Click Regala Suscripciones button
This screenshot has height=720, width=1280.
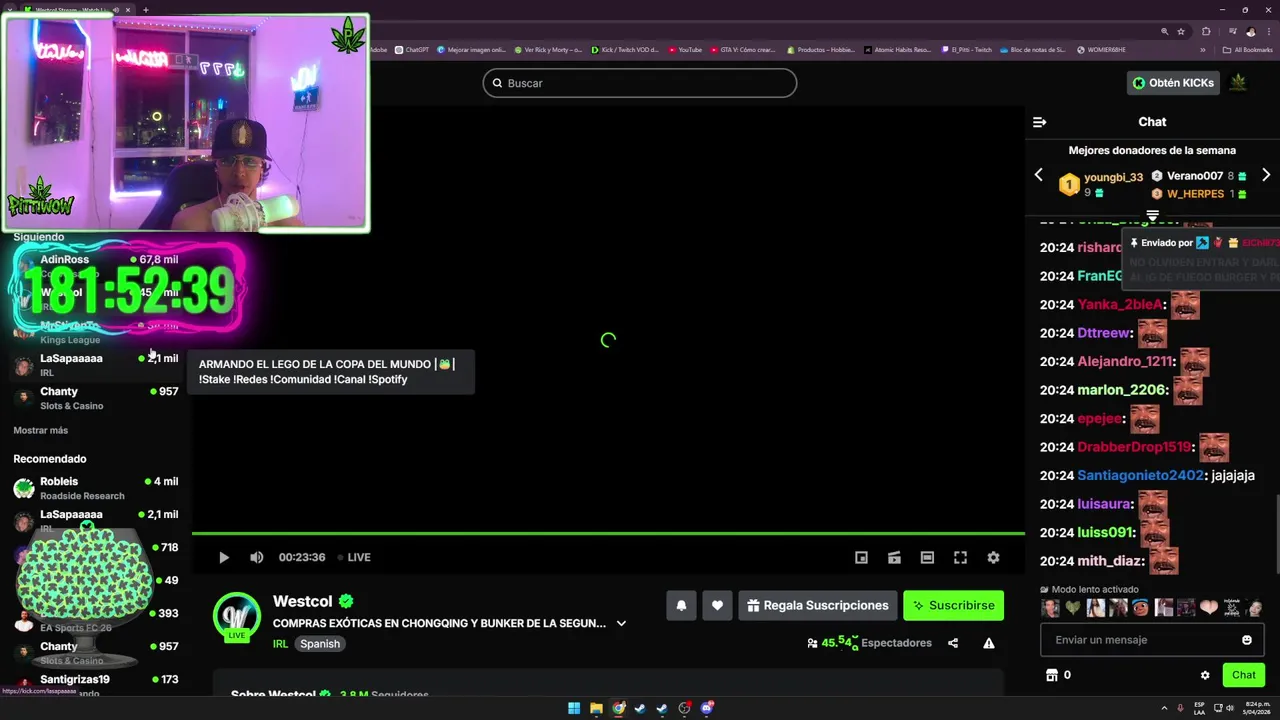(x=818, y=605)
